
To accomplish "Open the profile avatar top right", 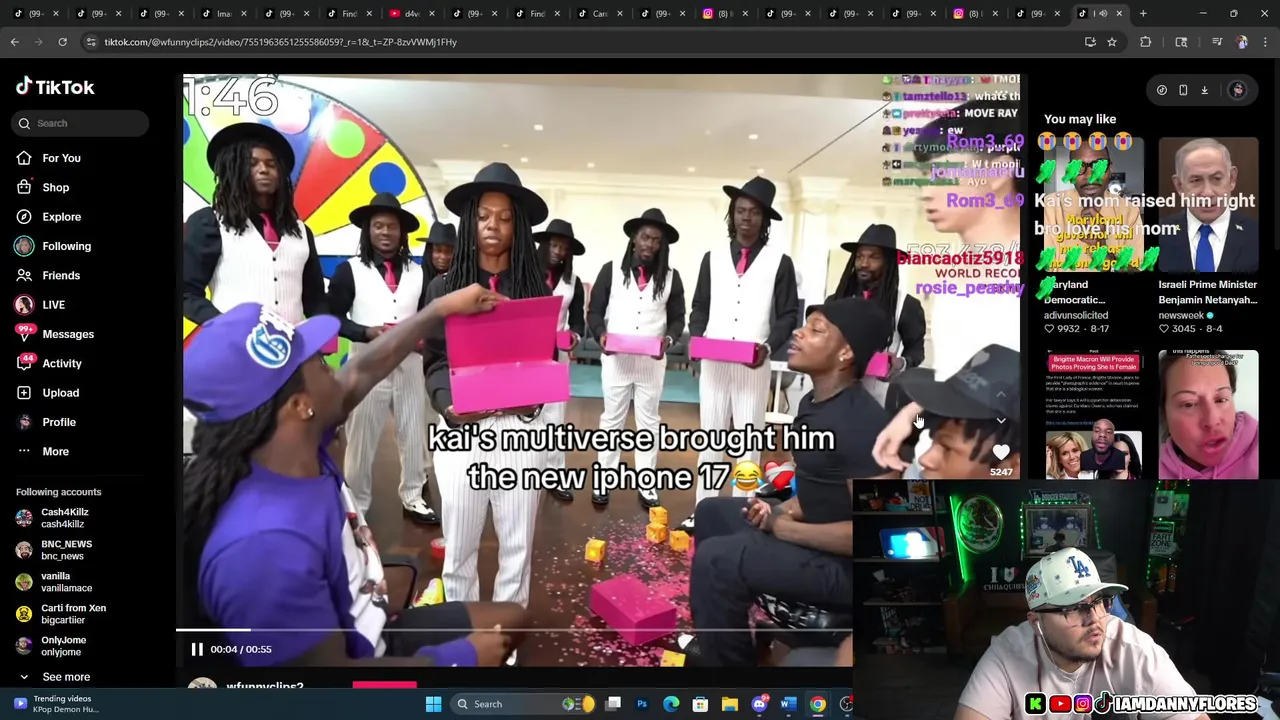I will (x=1237, y=90).
